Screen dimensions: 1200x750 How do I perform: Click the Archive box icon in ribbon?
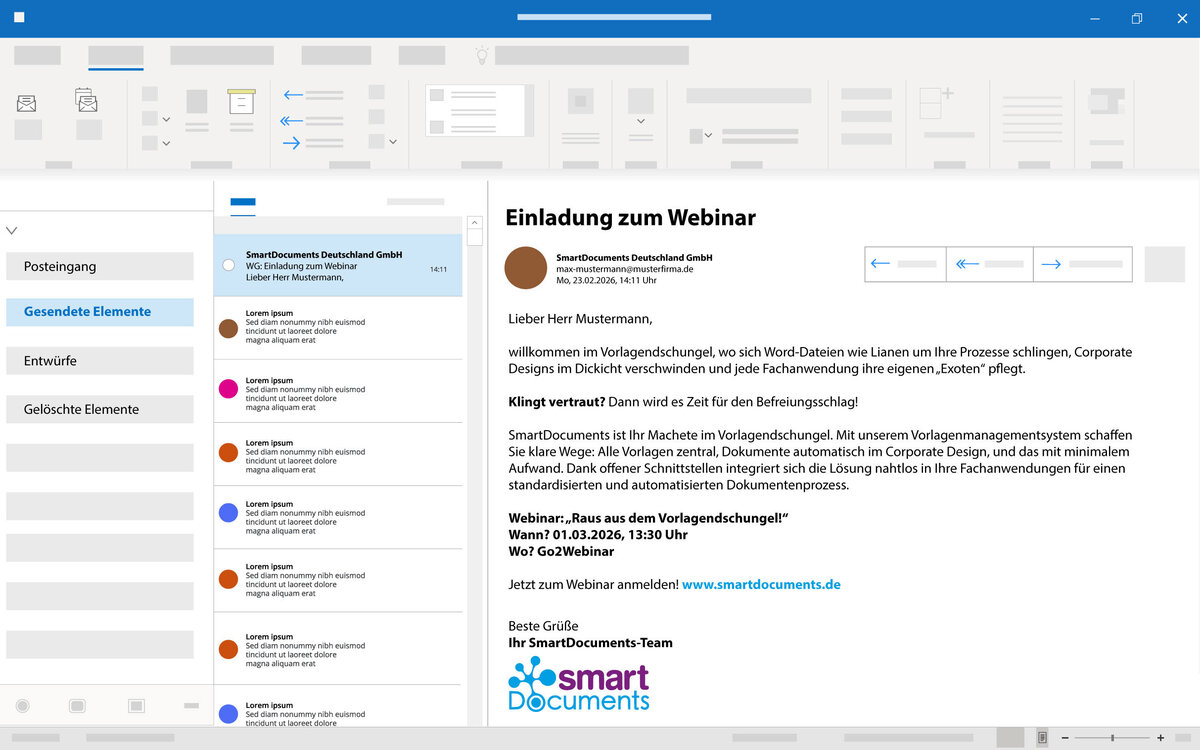point(241,102)
